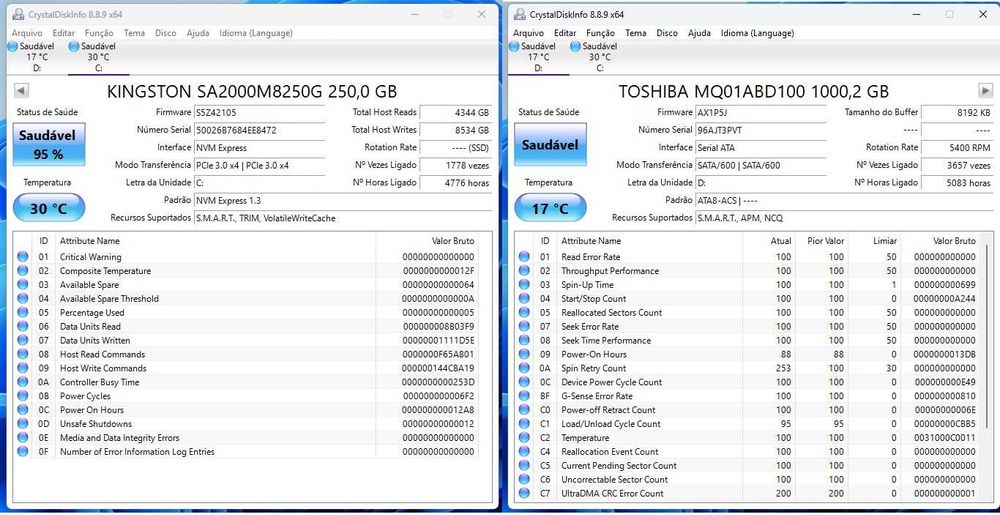Click status icon for Available Spare row

(x=23, y=285)
